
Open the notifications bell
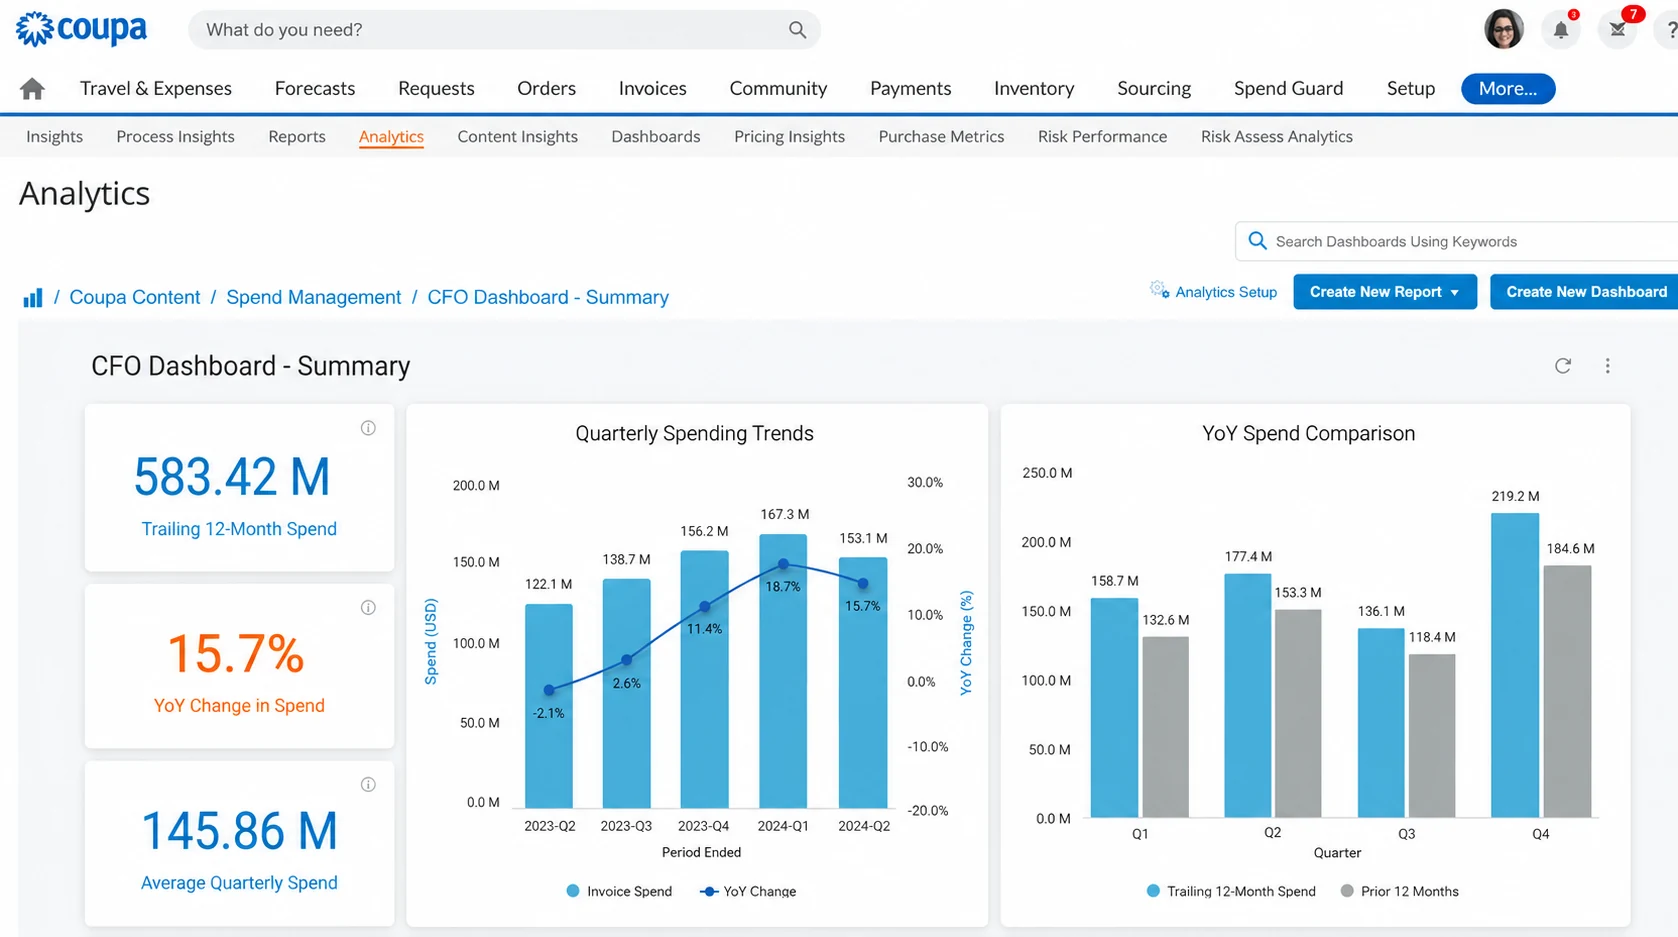point(1561,30)
